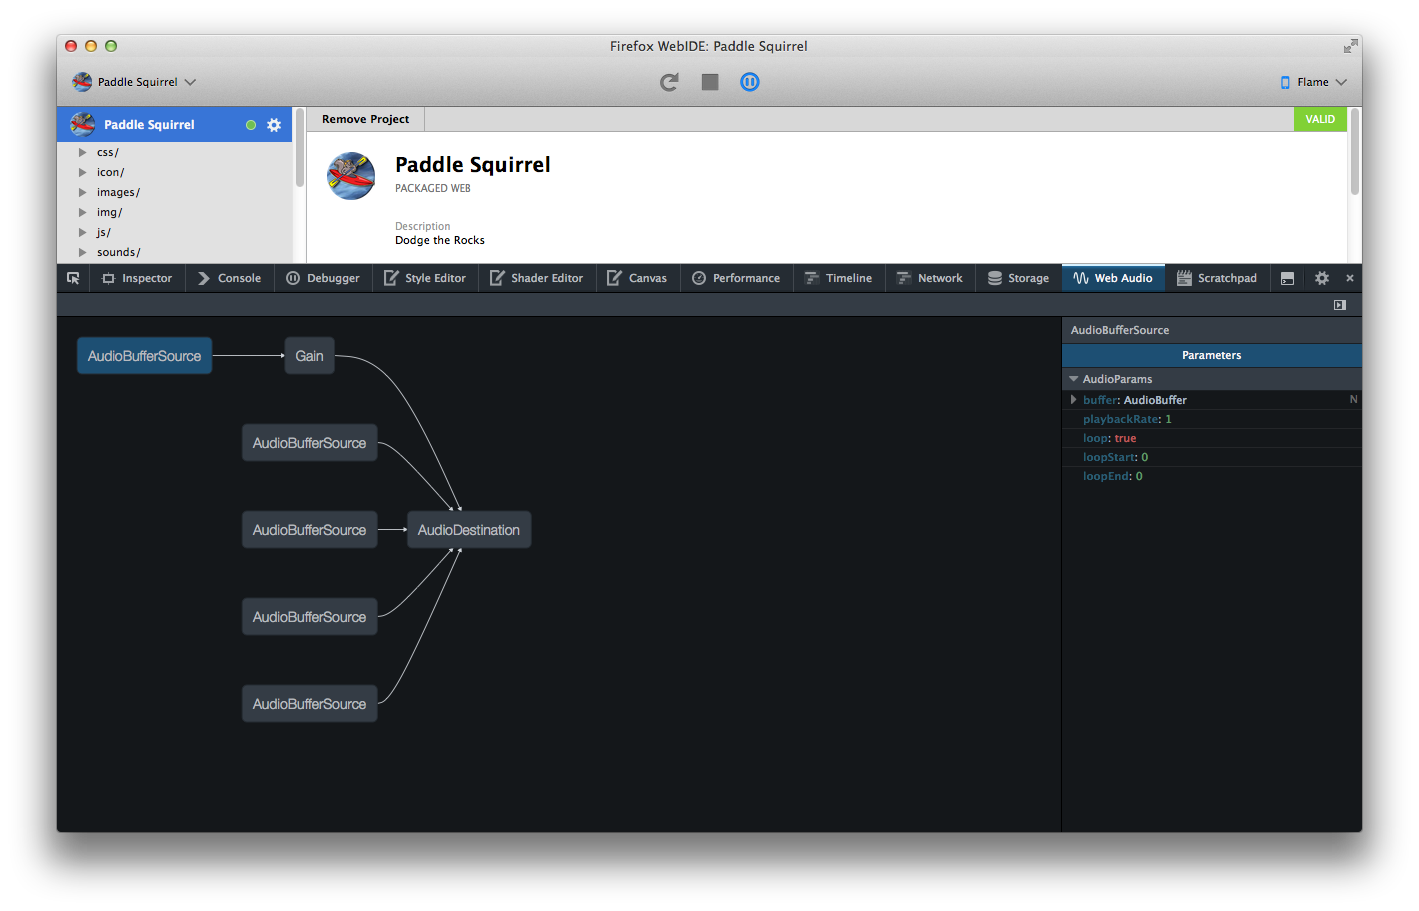Switch to the Debugger tab
This screenshot has width=1419, height=911.
tap(323, 278)
